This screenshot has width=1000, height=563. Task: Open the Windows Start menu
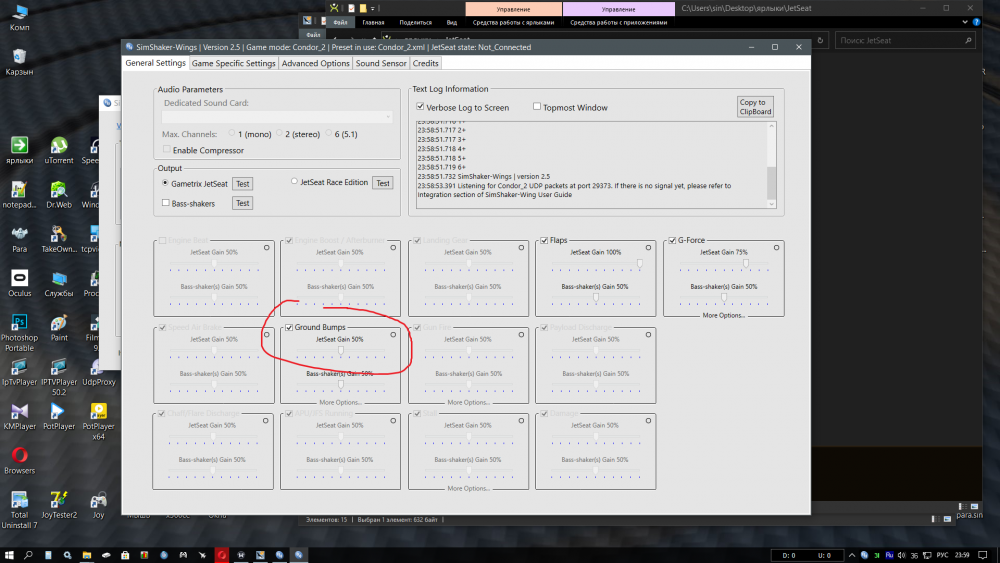pos(9,555)
